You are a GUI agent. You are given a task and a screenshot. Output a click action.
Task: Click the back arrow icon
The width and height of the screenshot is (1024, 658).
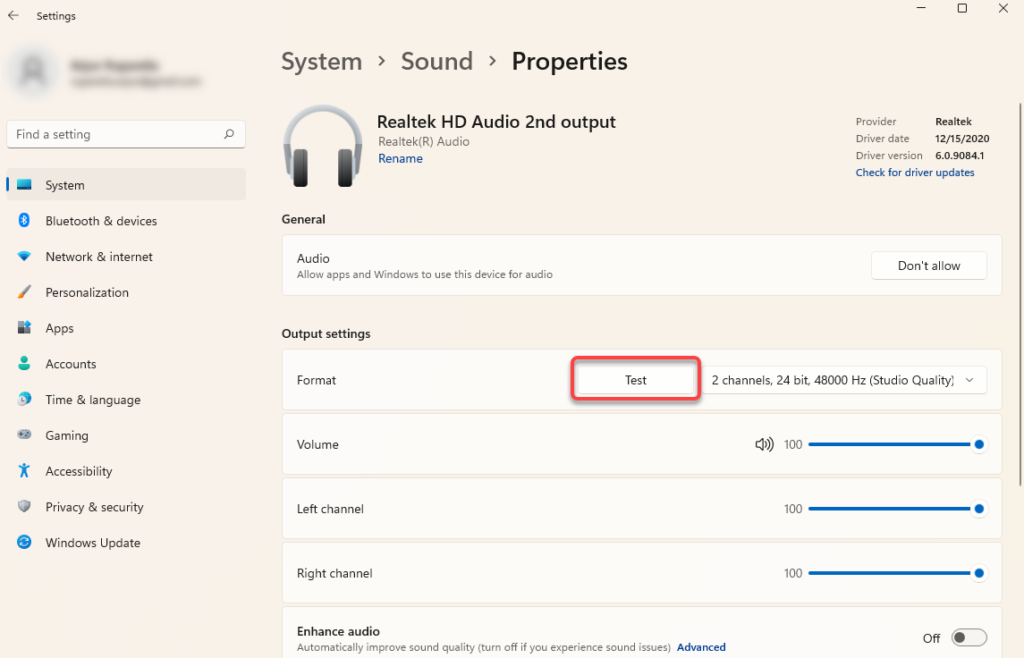[13, 16]
